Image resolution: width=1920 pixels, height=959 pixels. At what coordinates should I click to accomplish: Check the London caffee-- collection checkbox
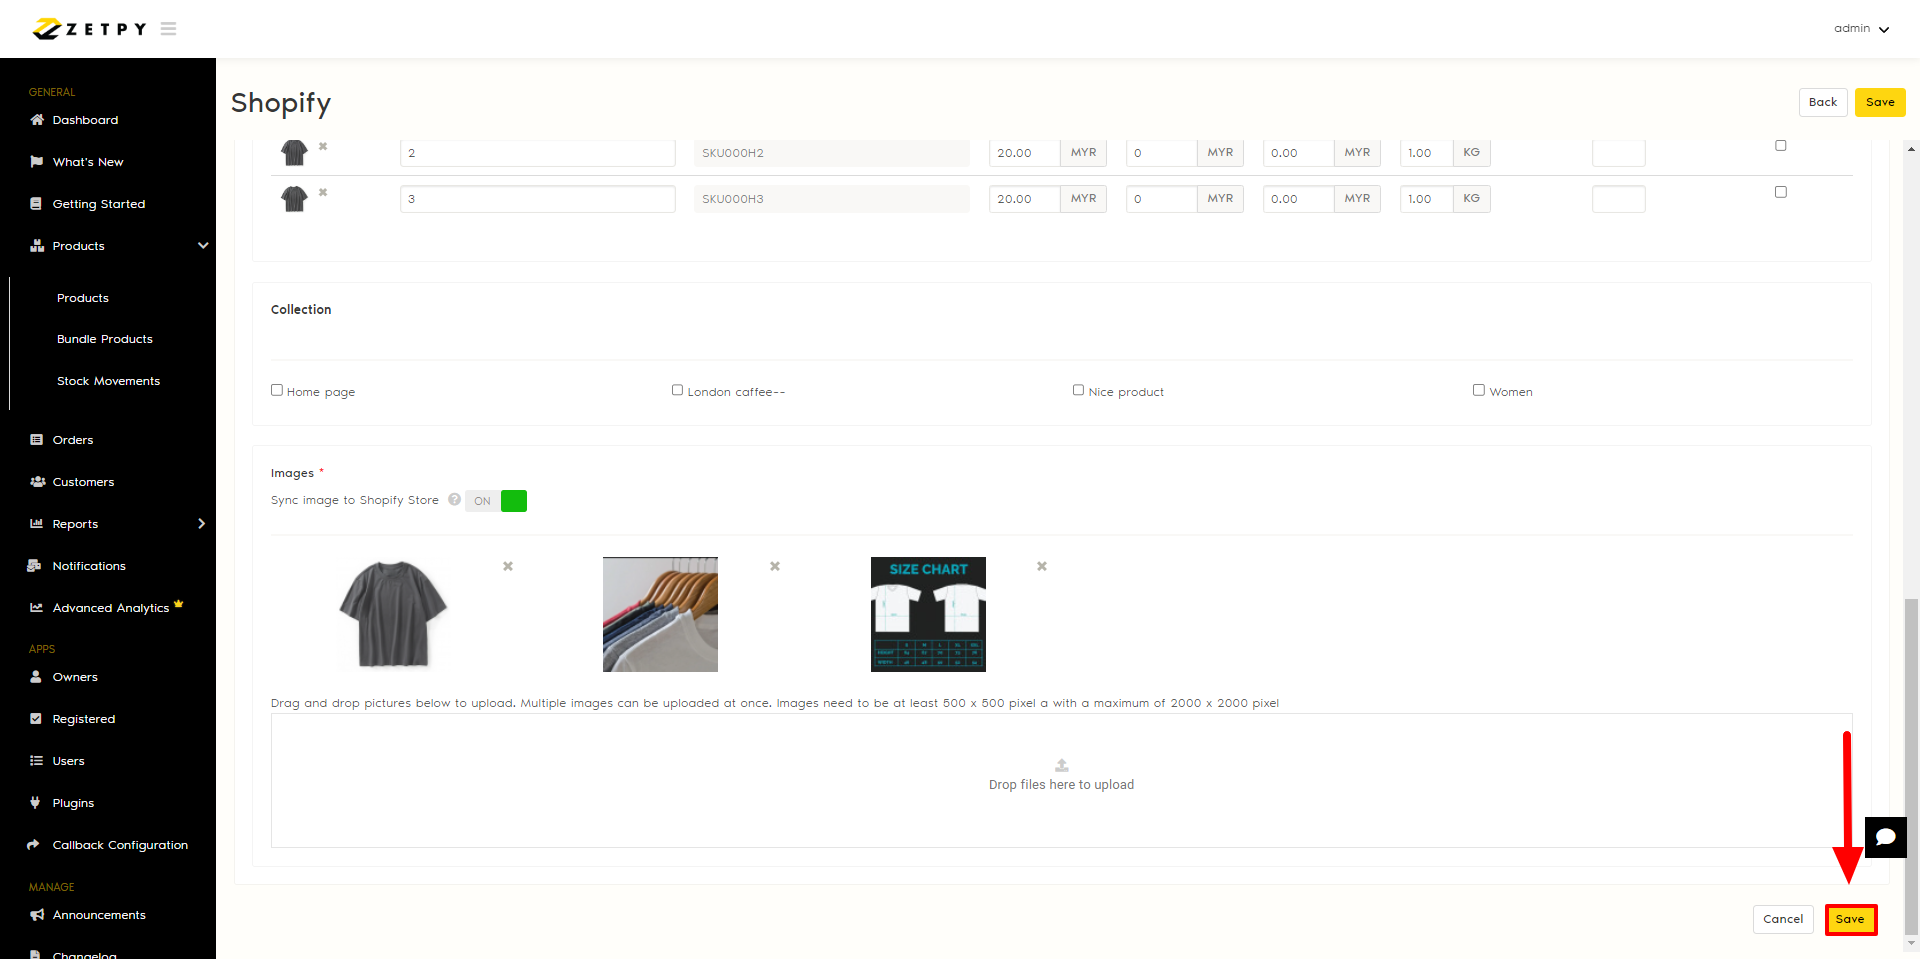point(678,390)
